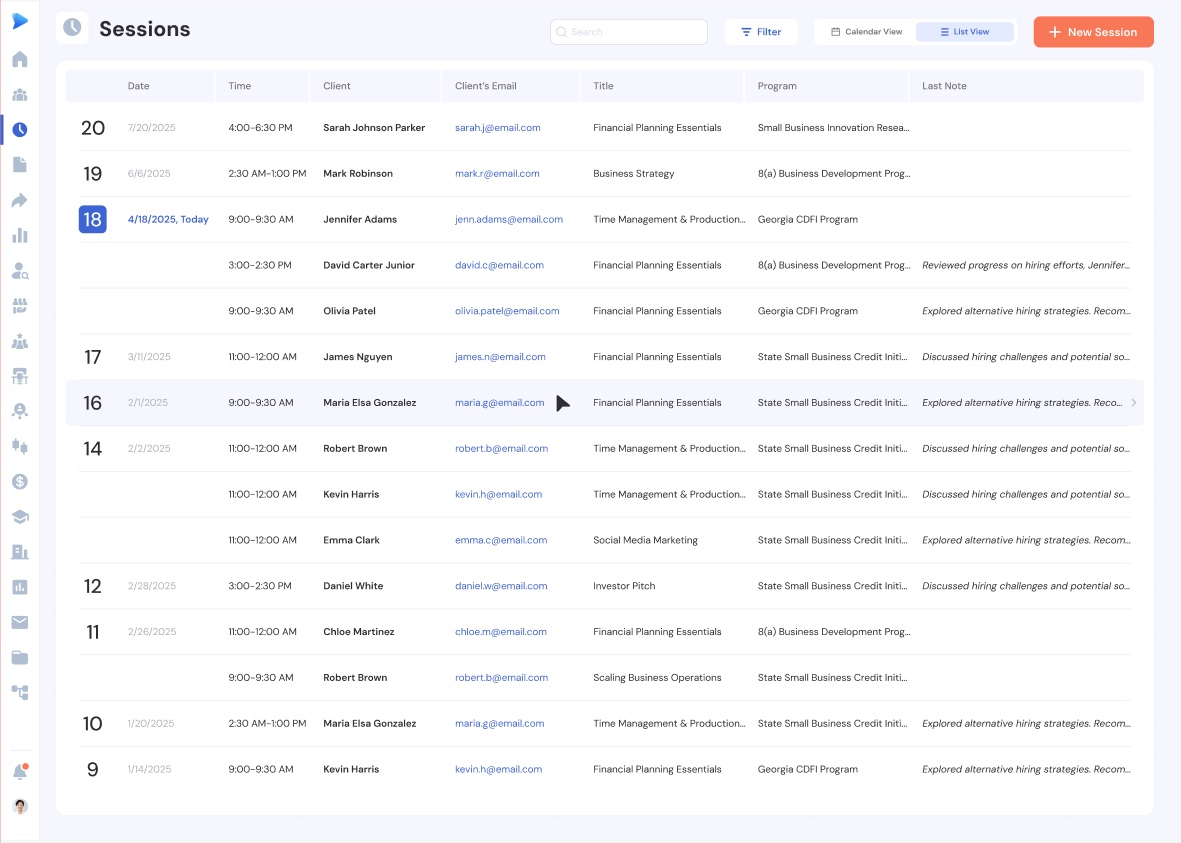This screenshot has height=843, width=1181.
Task: Open the Analytics bar chart icon
Action: (x=20, y=234)
